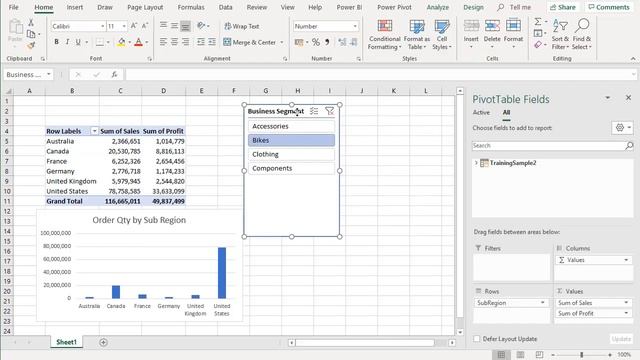Toggle Bikes slicer item
Image resolution: width=640 pixels, height=360 pixels.
pos(291,140)
